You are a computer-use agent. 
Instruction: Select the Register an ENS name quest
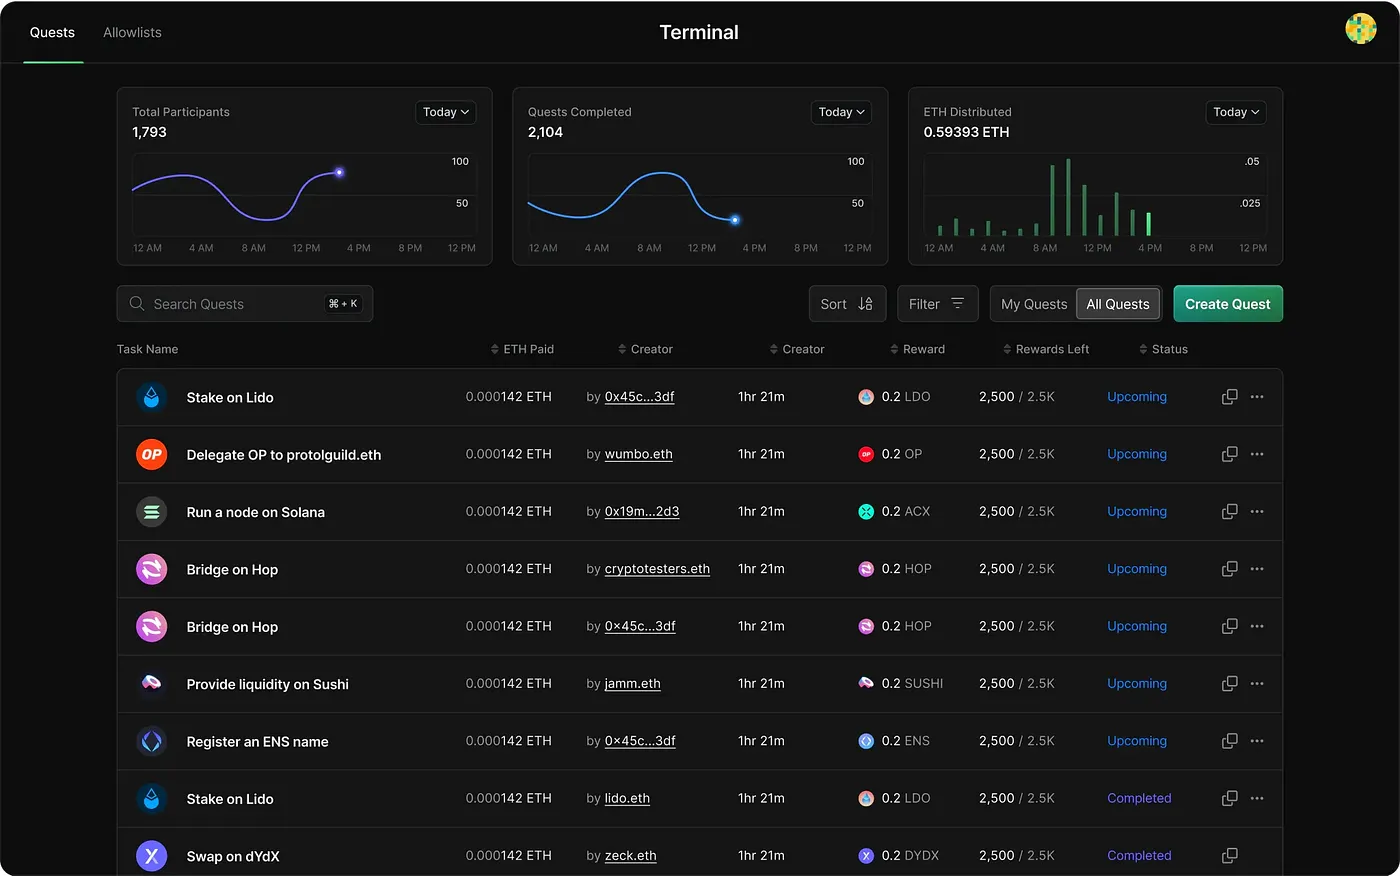(257, 741)
